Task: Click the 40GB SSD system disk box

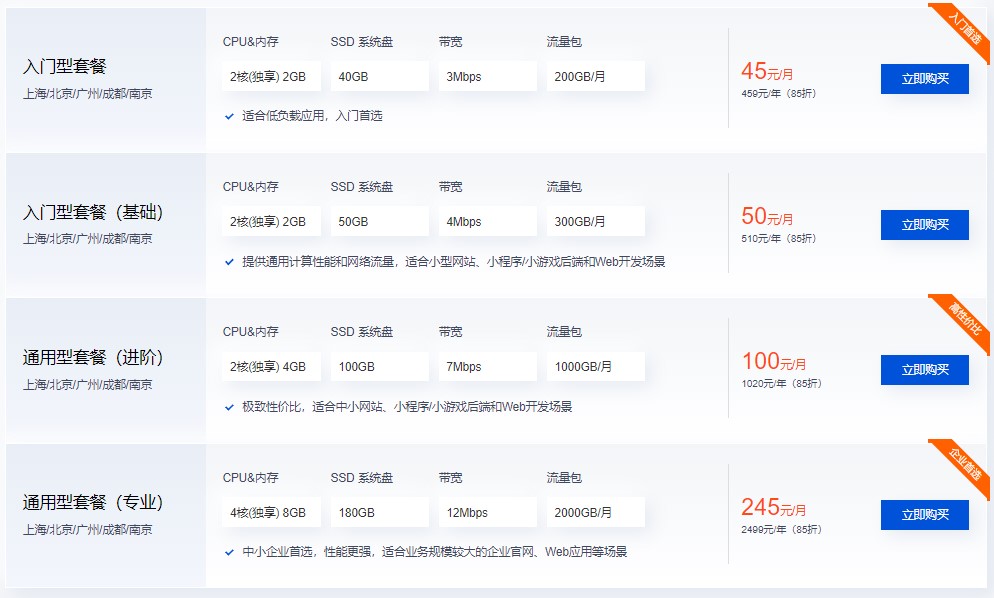Action: pos(379,76)
